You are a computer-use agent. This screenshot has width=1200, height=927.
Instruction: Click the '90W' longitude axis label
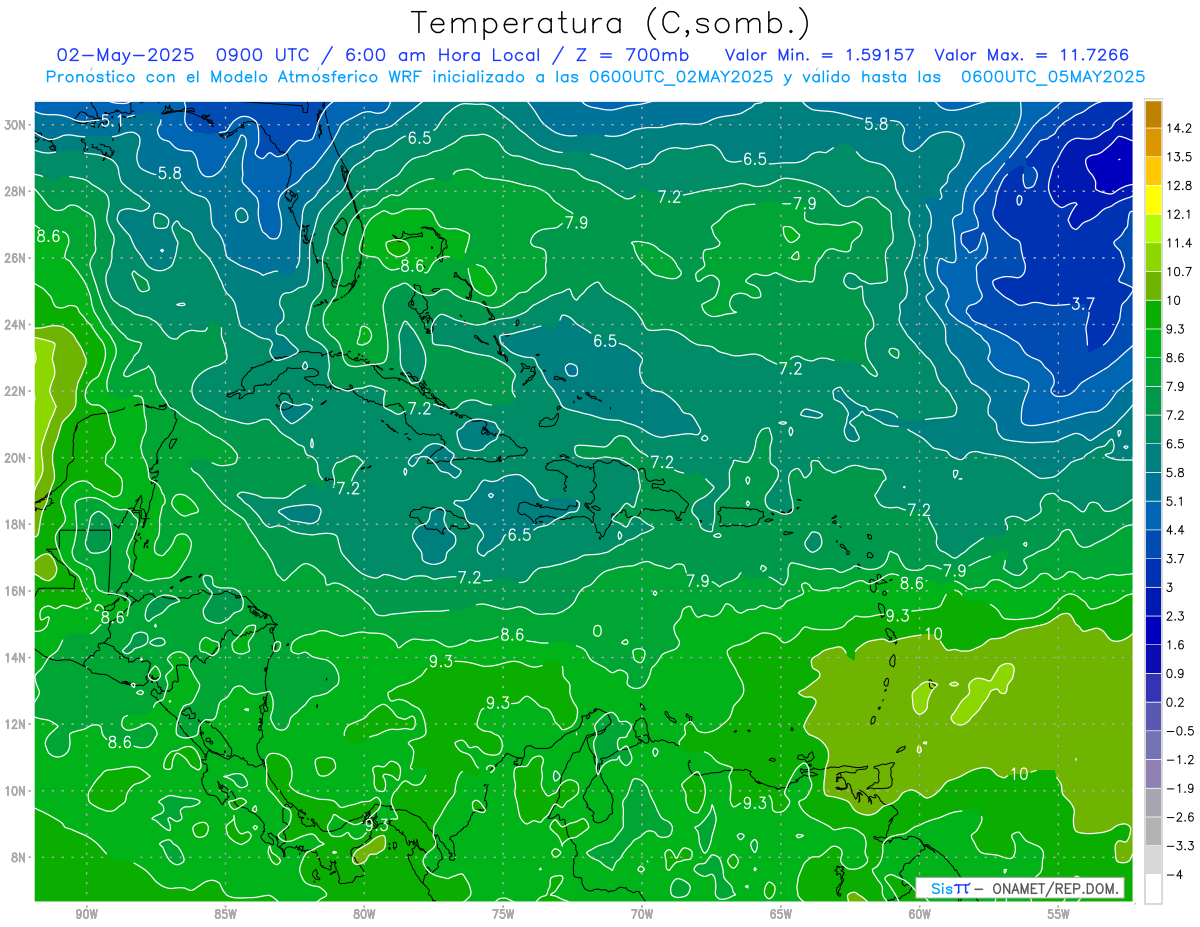86,913
